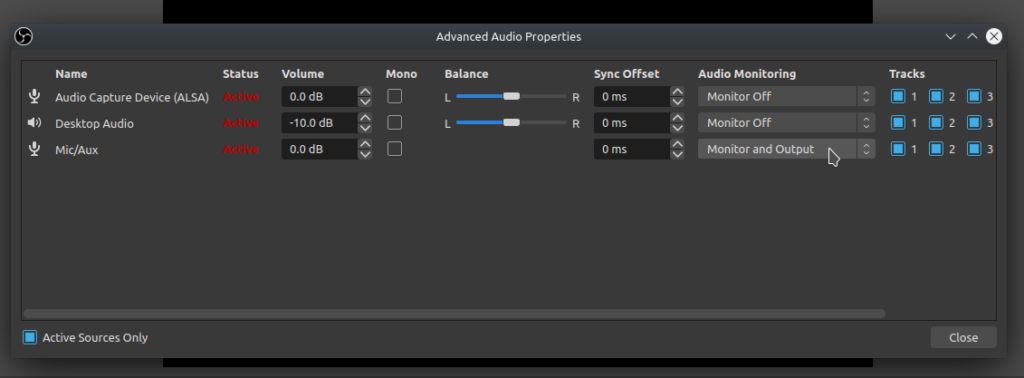
Task: Increase Desktop Audio volume with up arrow
Action: (365, 118)
